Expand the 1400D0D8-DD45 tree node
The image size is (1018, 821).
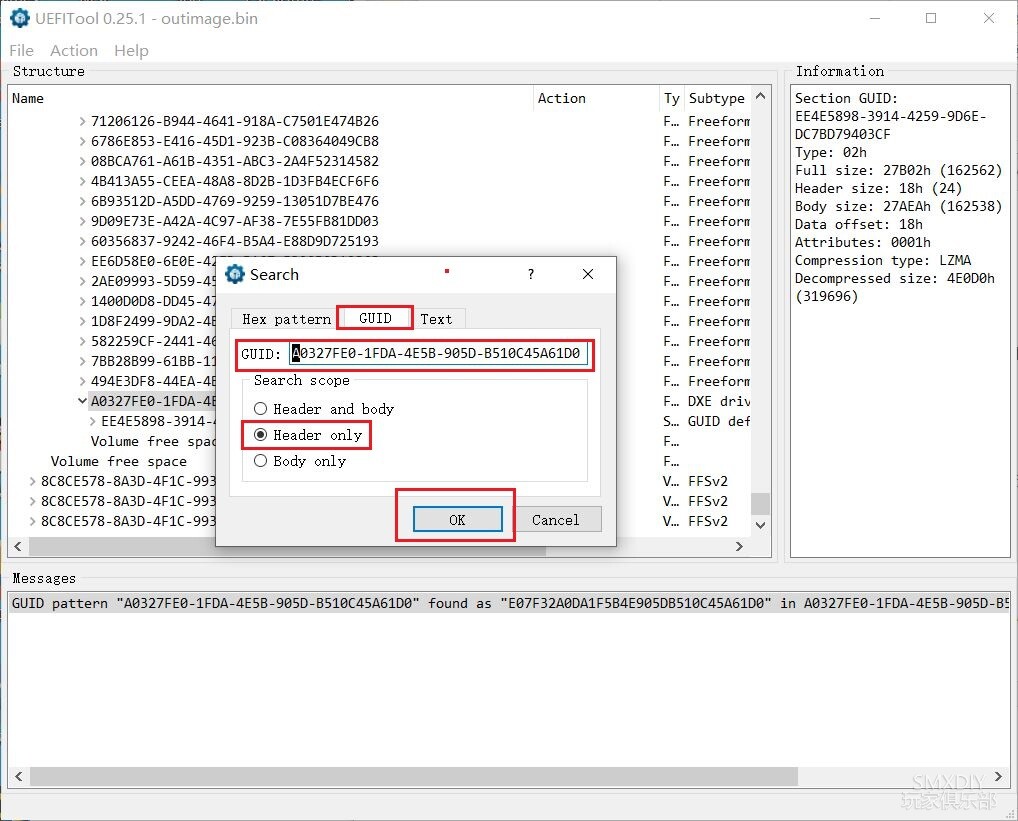pyautogui.click(x=82, y=301)
